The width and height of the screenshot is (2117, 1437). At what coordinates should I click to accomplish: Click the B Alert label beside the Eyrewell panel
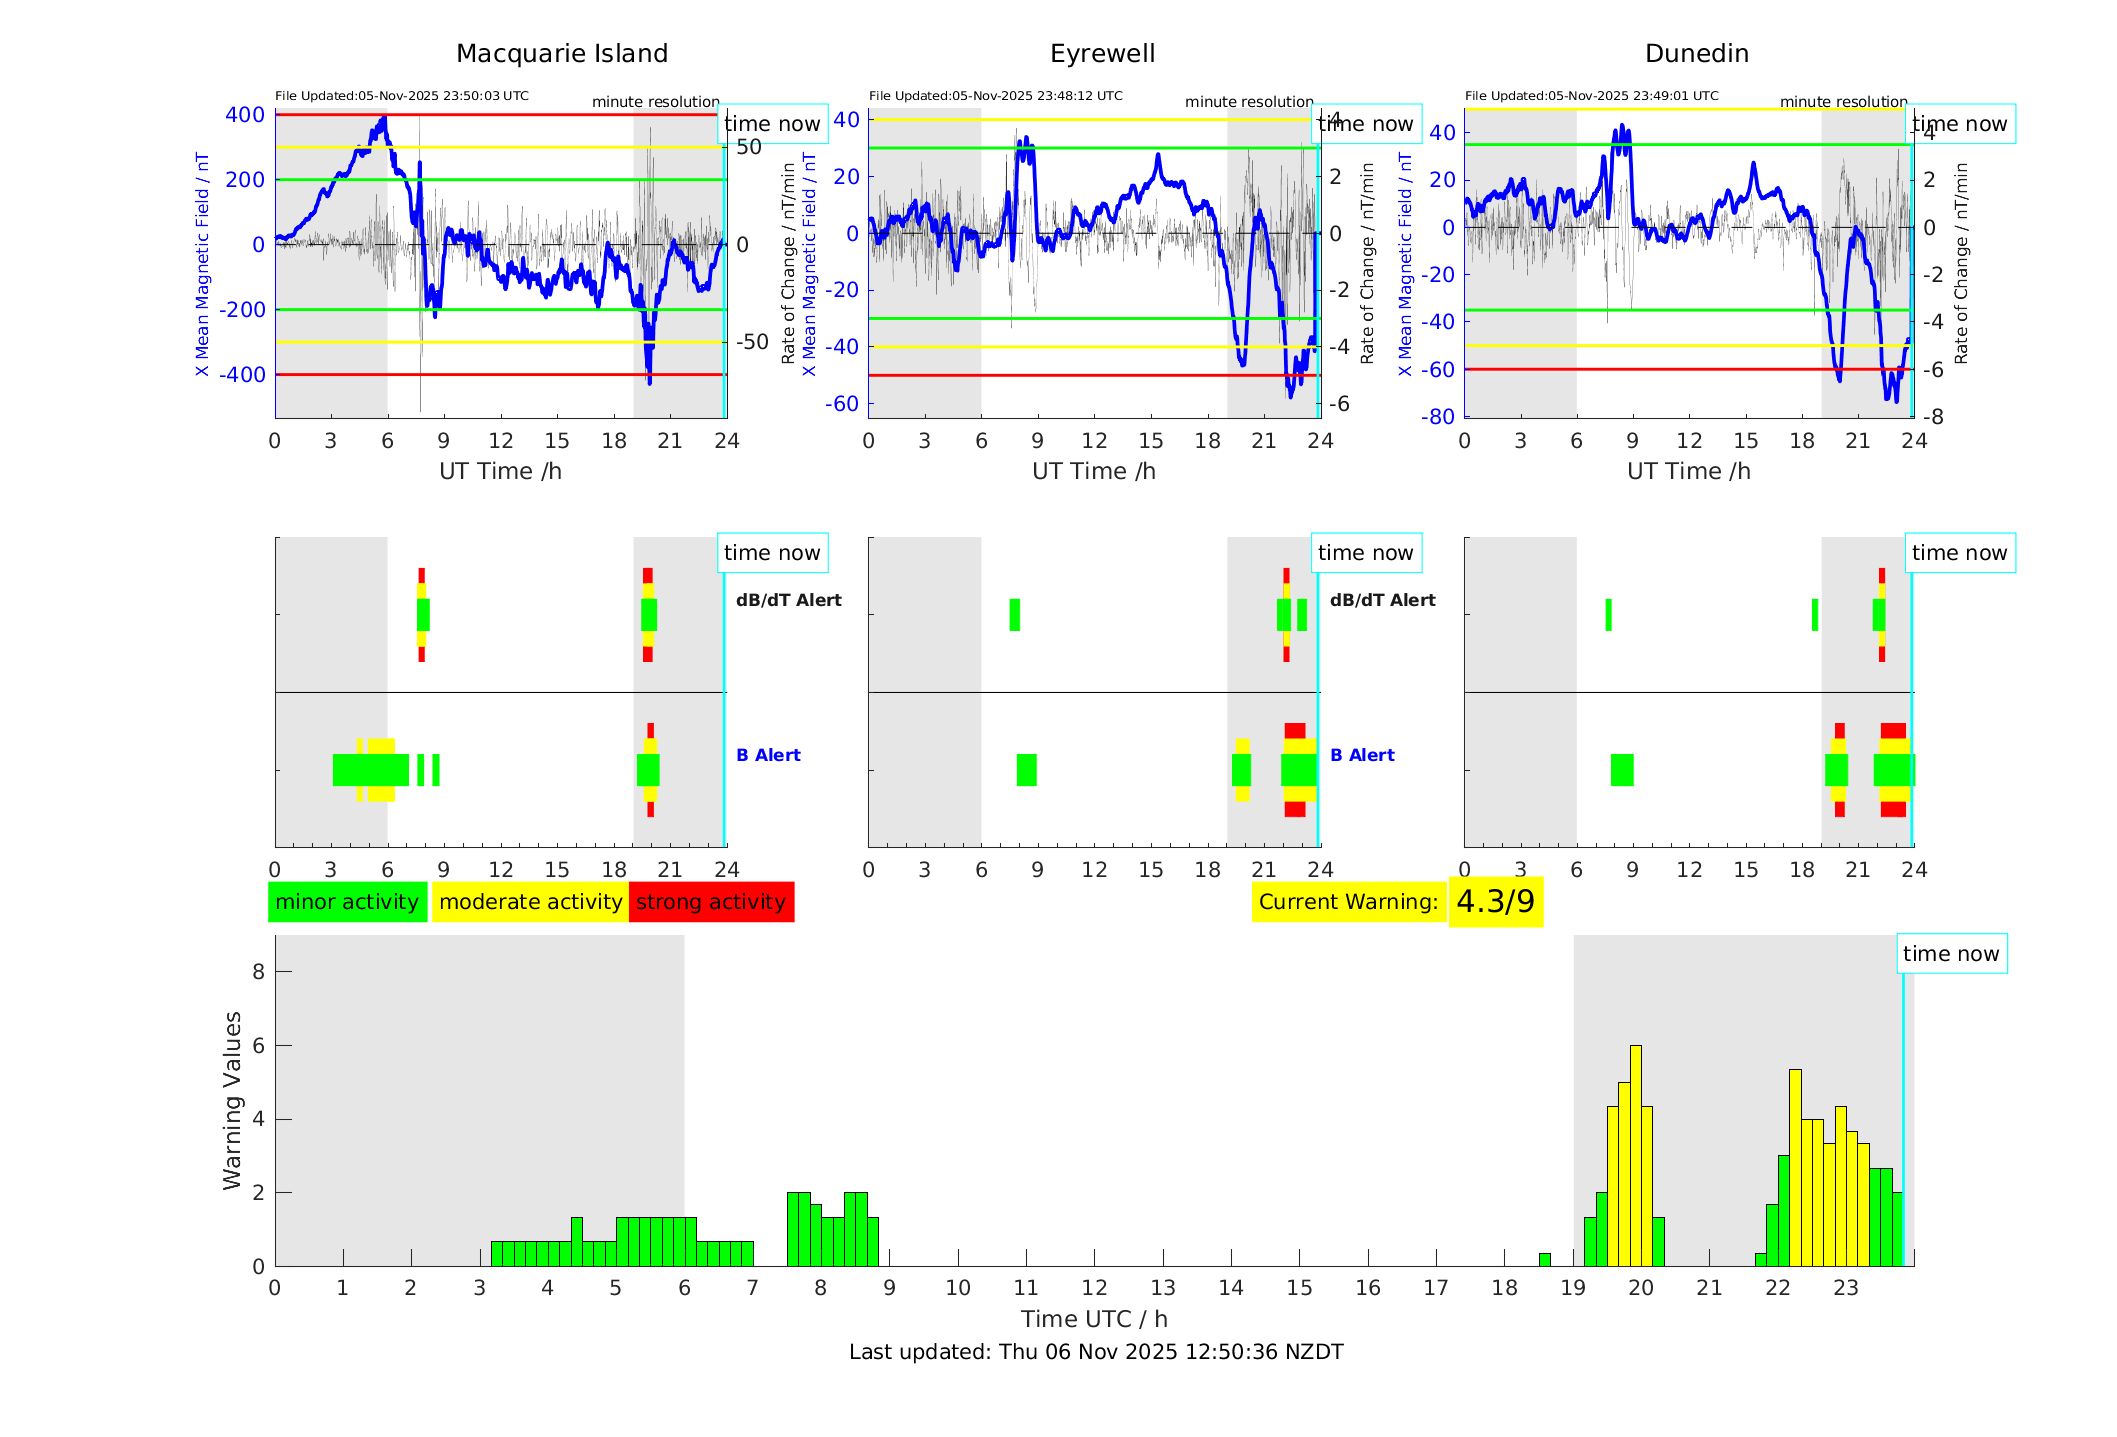(x=1362, y=755)
